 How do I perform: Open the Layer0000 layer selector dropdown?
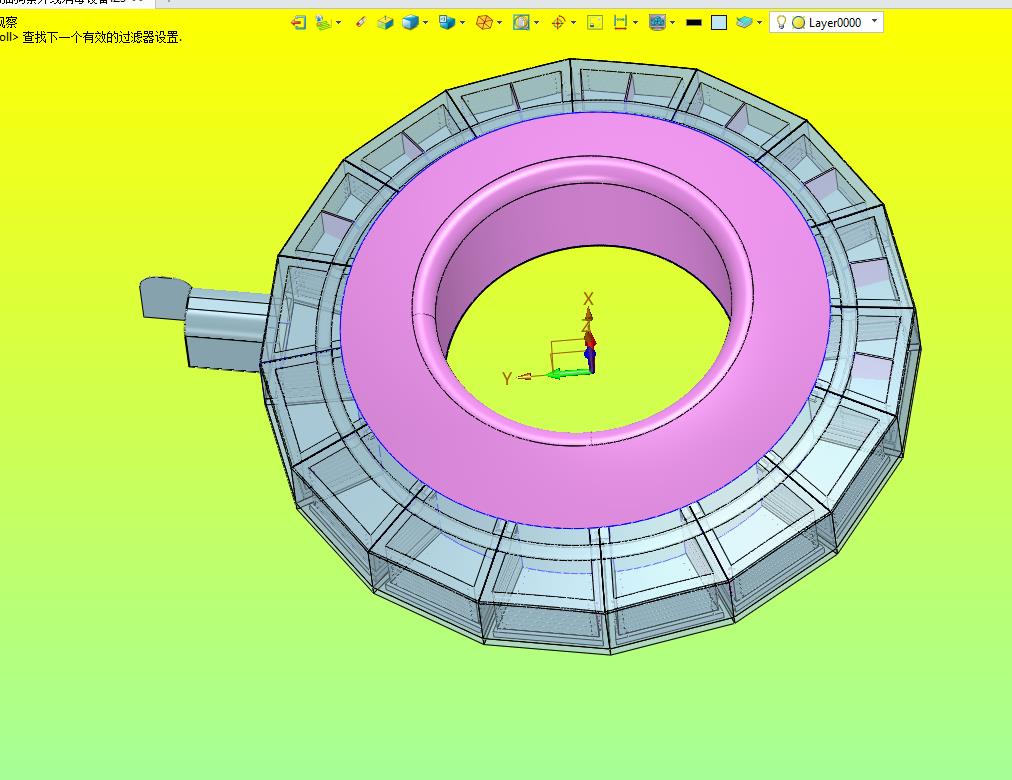click(x=875, y=21)
